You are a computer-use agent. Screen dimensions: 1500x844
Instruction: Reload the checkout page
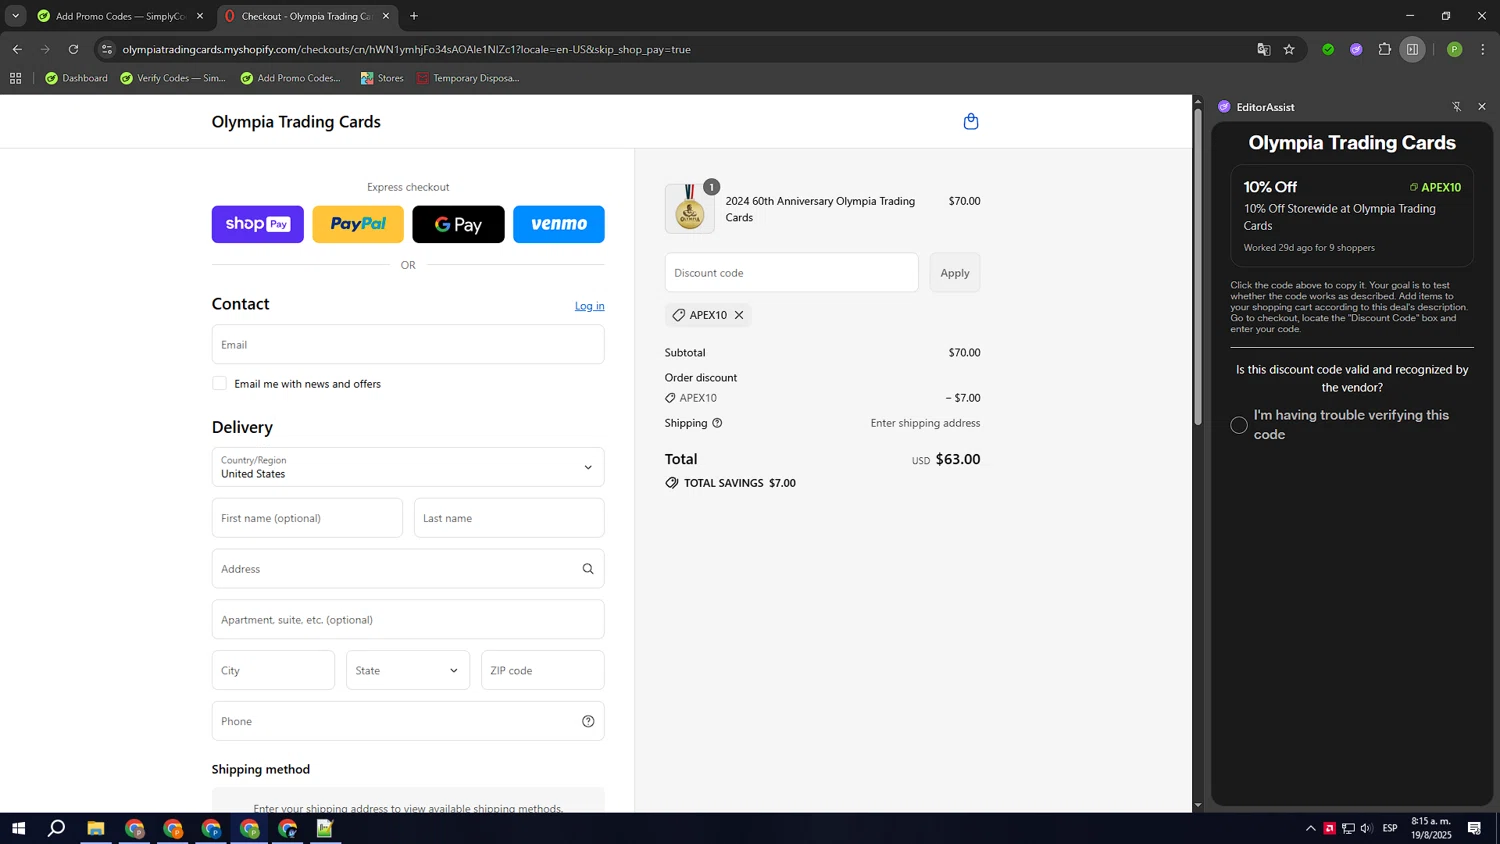pos(73,49)
